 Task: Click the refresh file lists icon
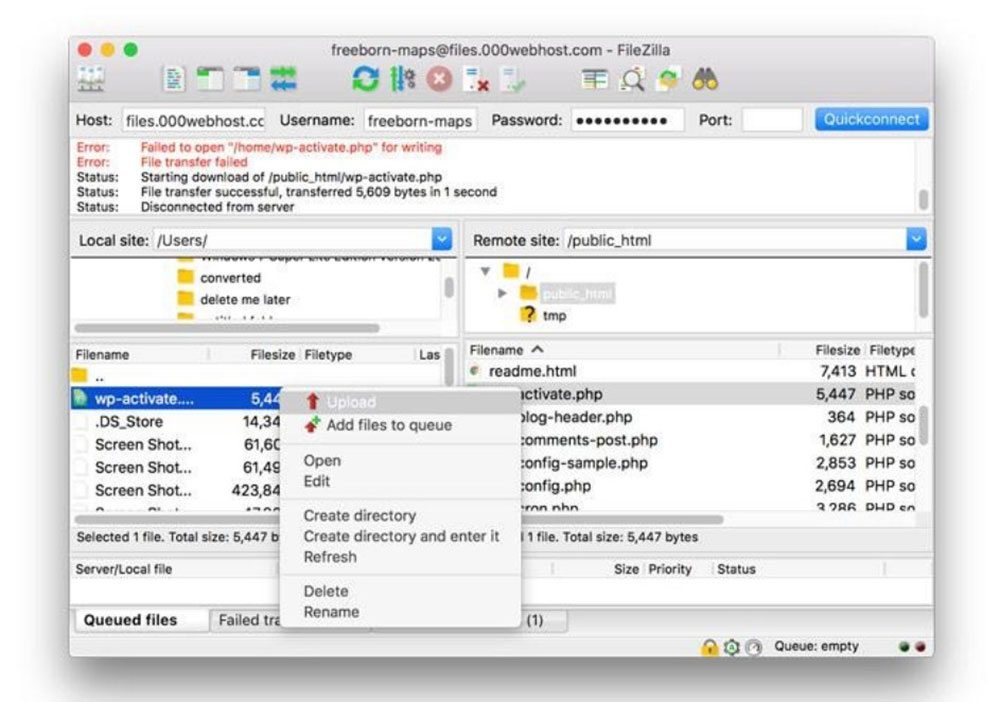(367, 80)
